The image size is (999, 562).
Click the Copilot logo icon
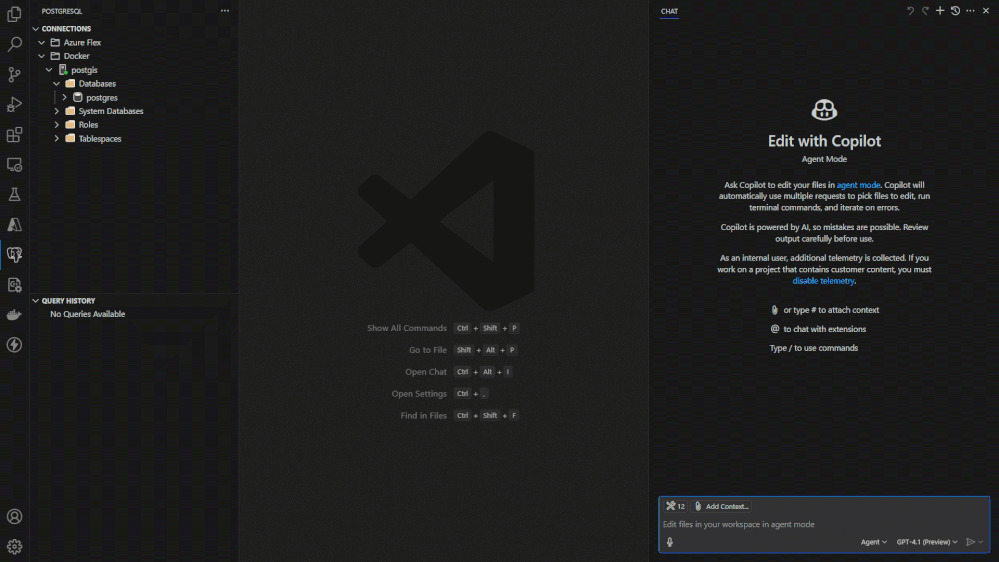point(824,110)
